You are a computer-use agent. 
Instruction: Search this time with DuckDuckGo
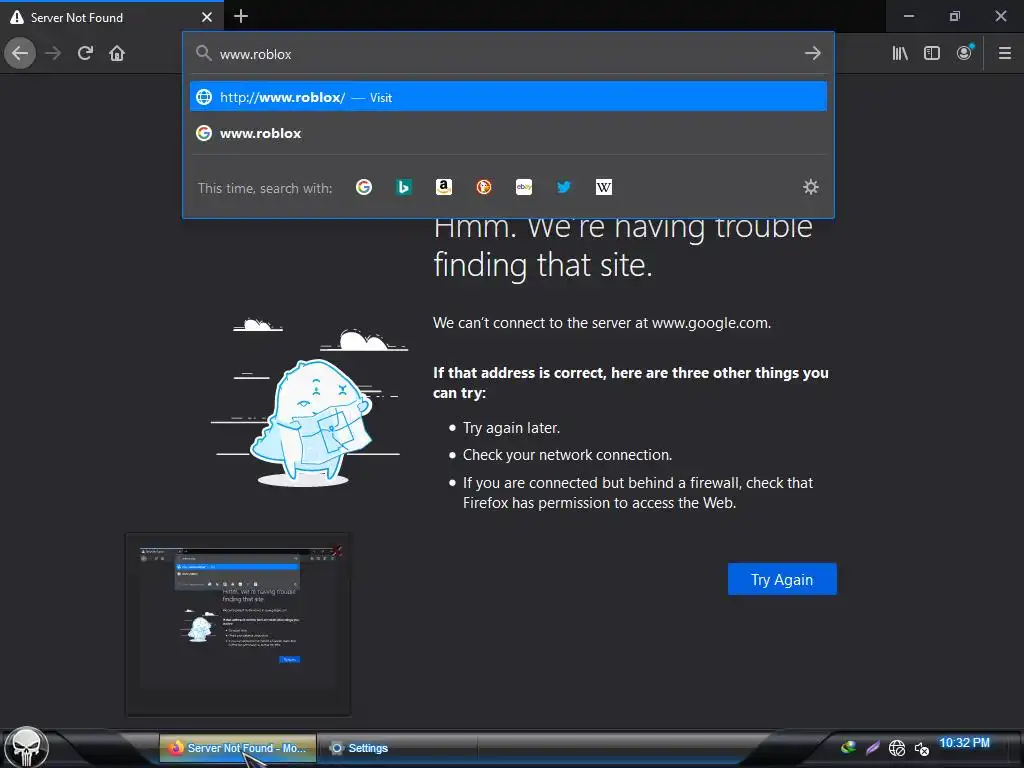coord(484,187)
